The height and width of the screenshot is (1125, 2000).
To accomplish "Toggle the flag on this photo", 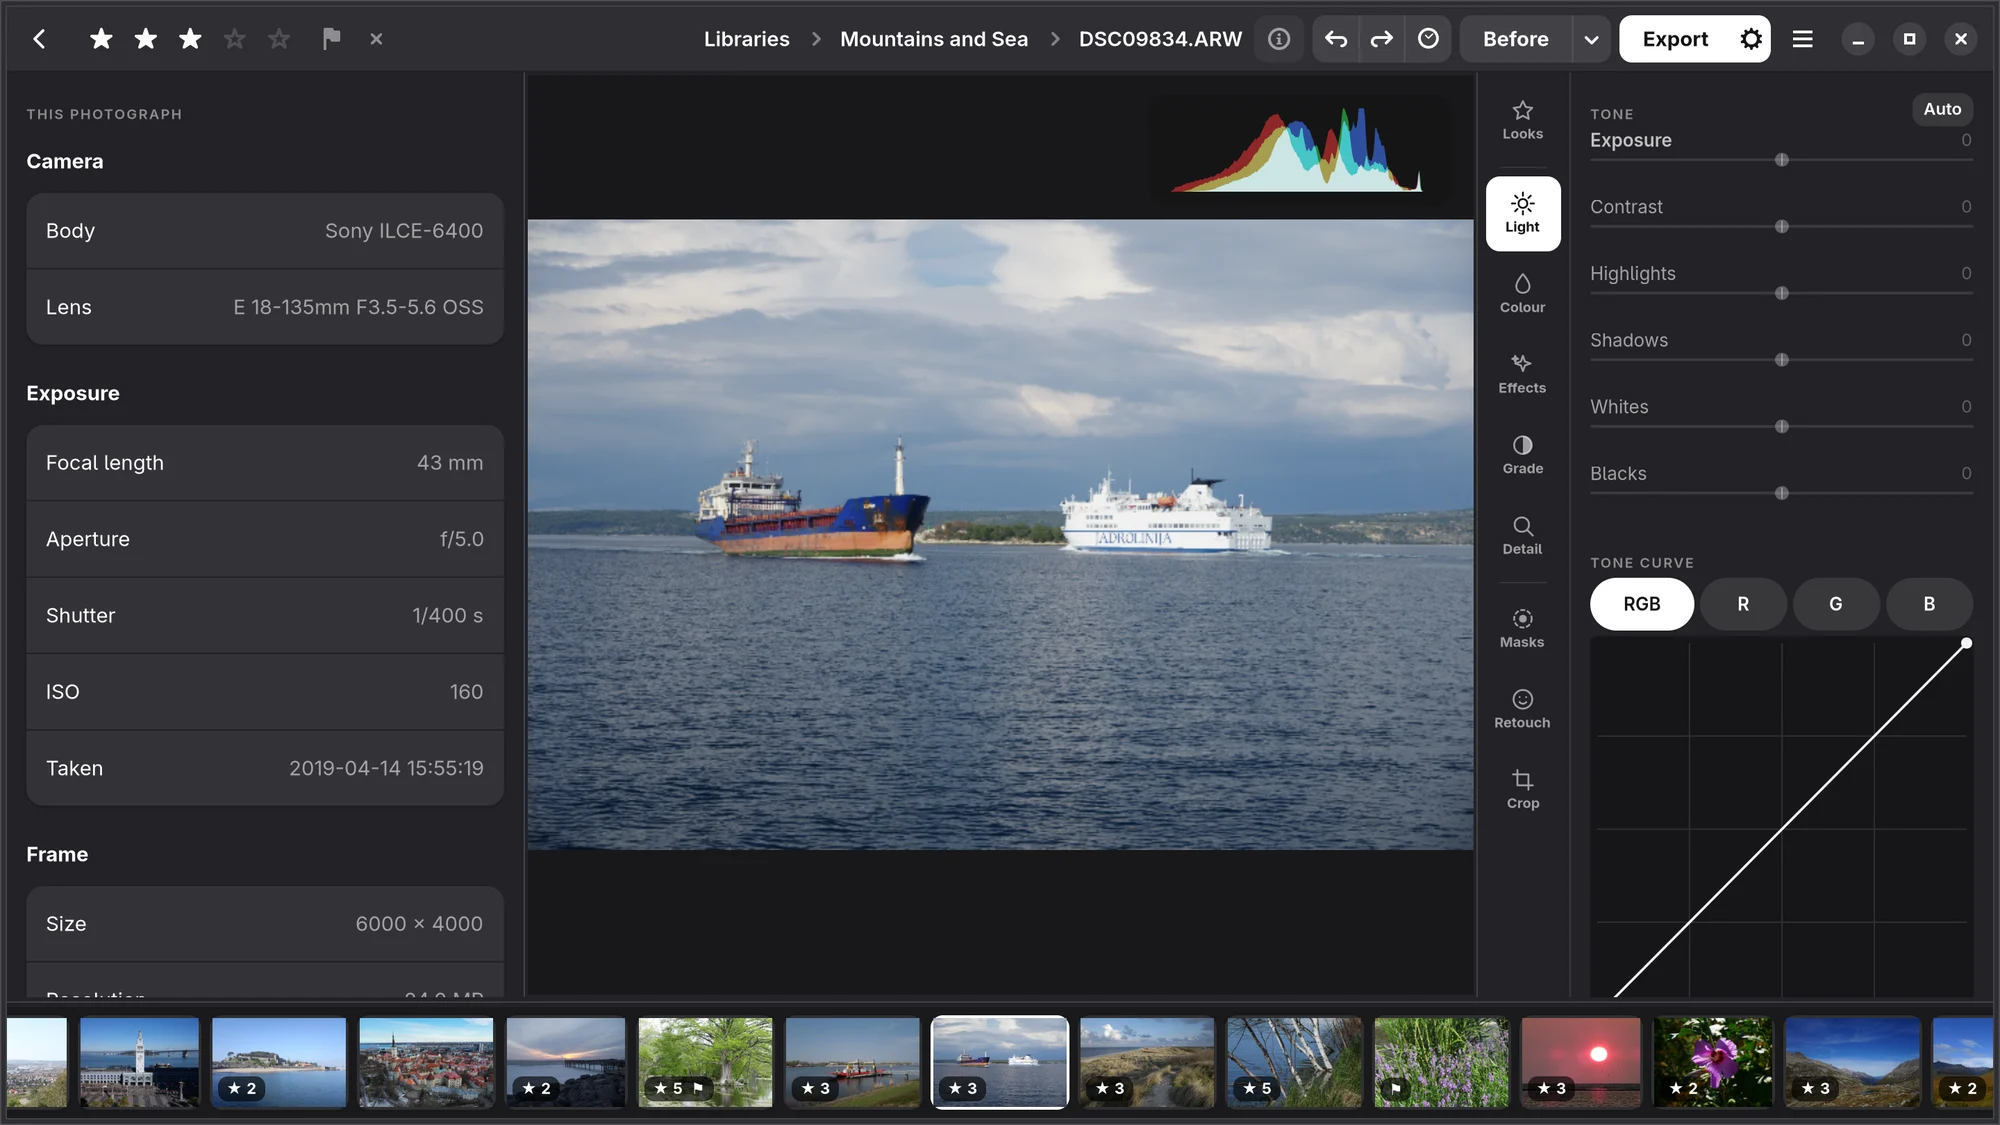I will (x=331, y=39).
